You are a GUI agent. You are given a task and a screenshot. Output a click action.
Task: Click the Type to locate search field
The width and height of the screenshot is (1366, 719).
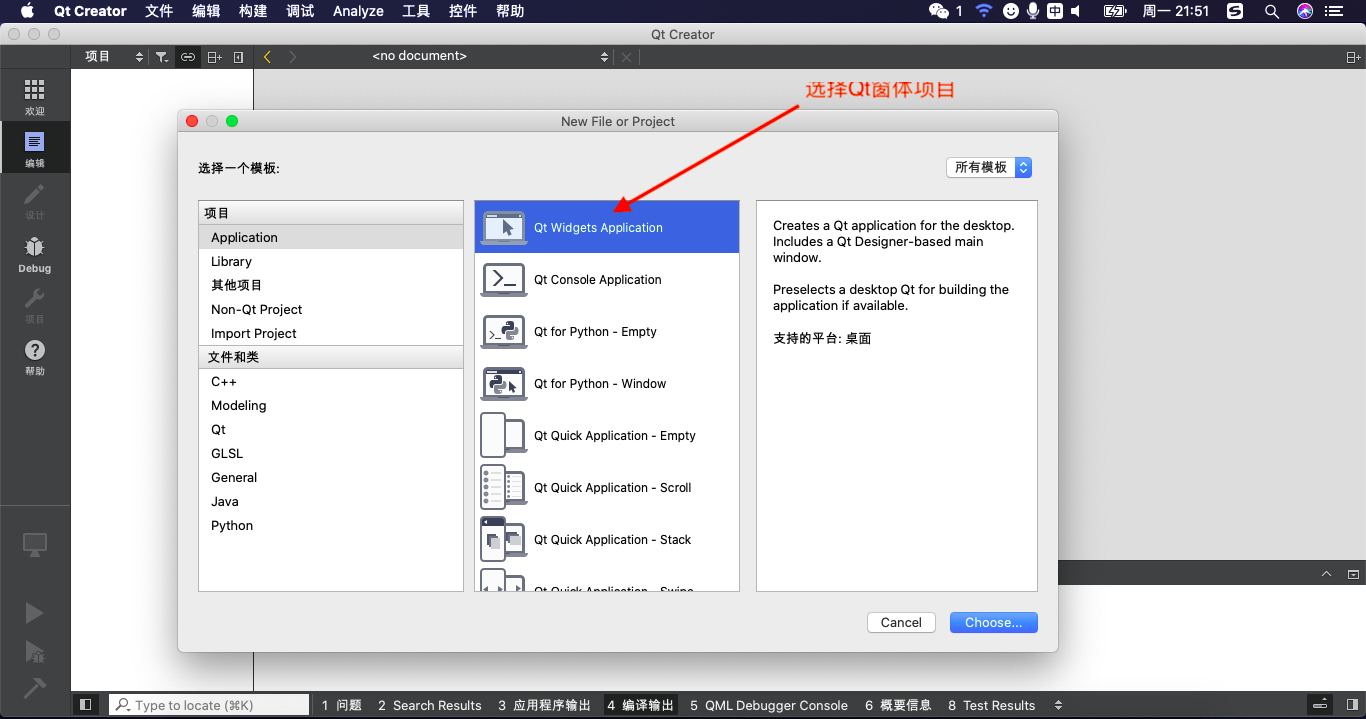click(x=209, y=705)
